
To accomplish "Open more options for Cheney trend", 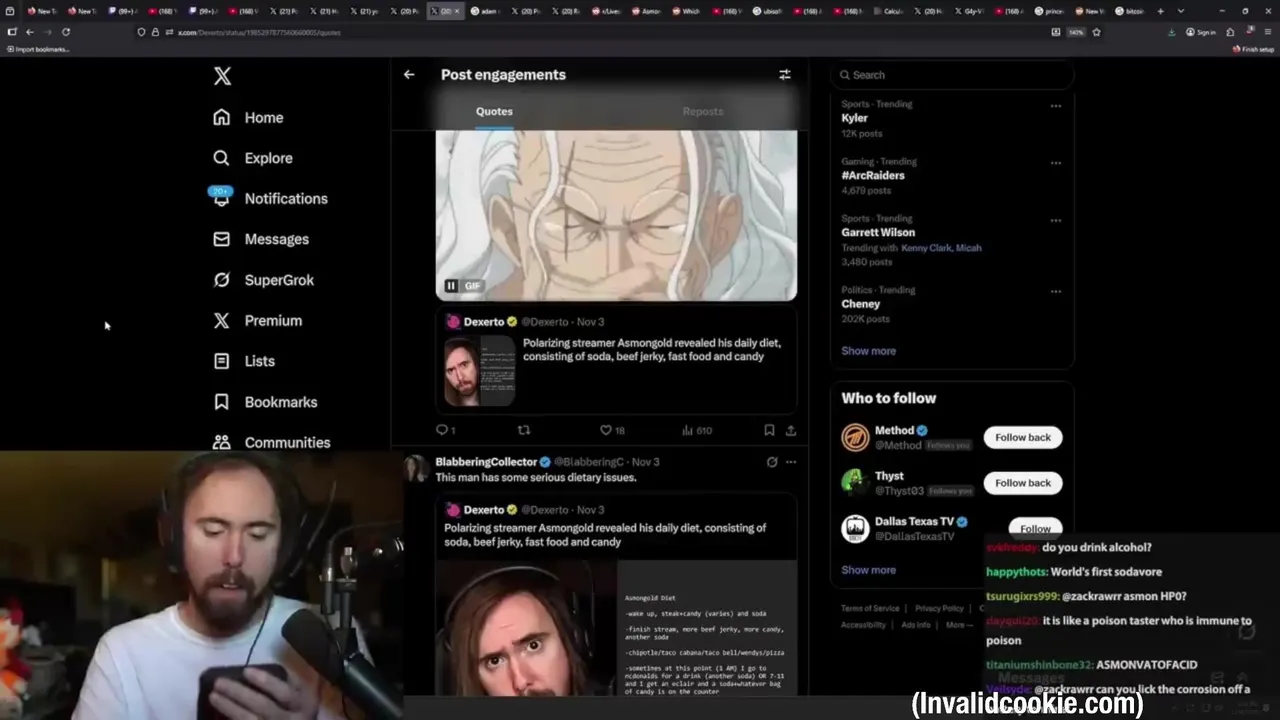I will pyautogui.click(x=1056, y=292).
